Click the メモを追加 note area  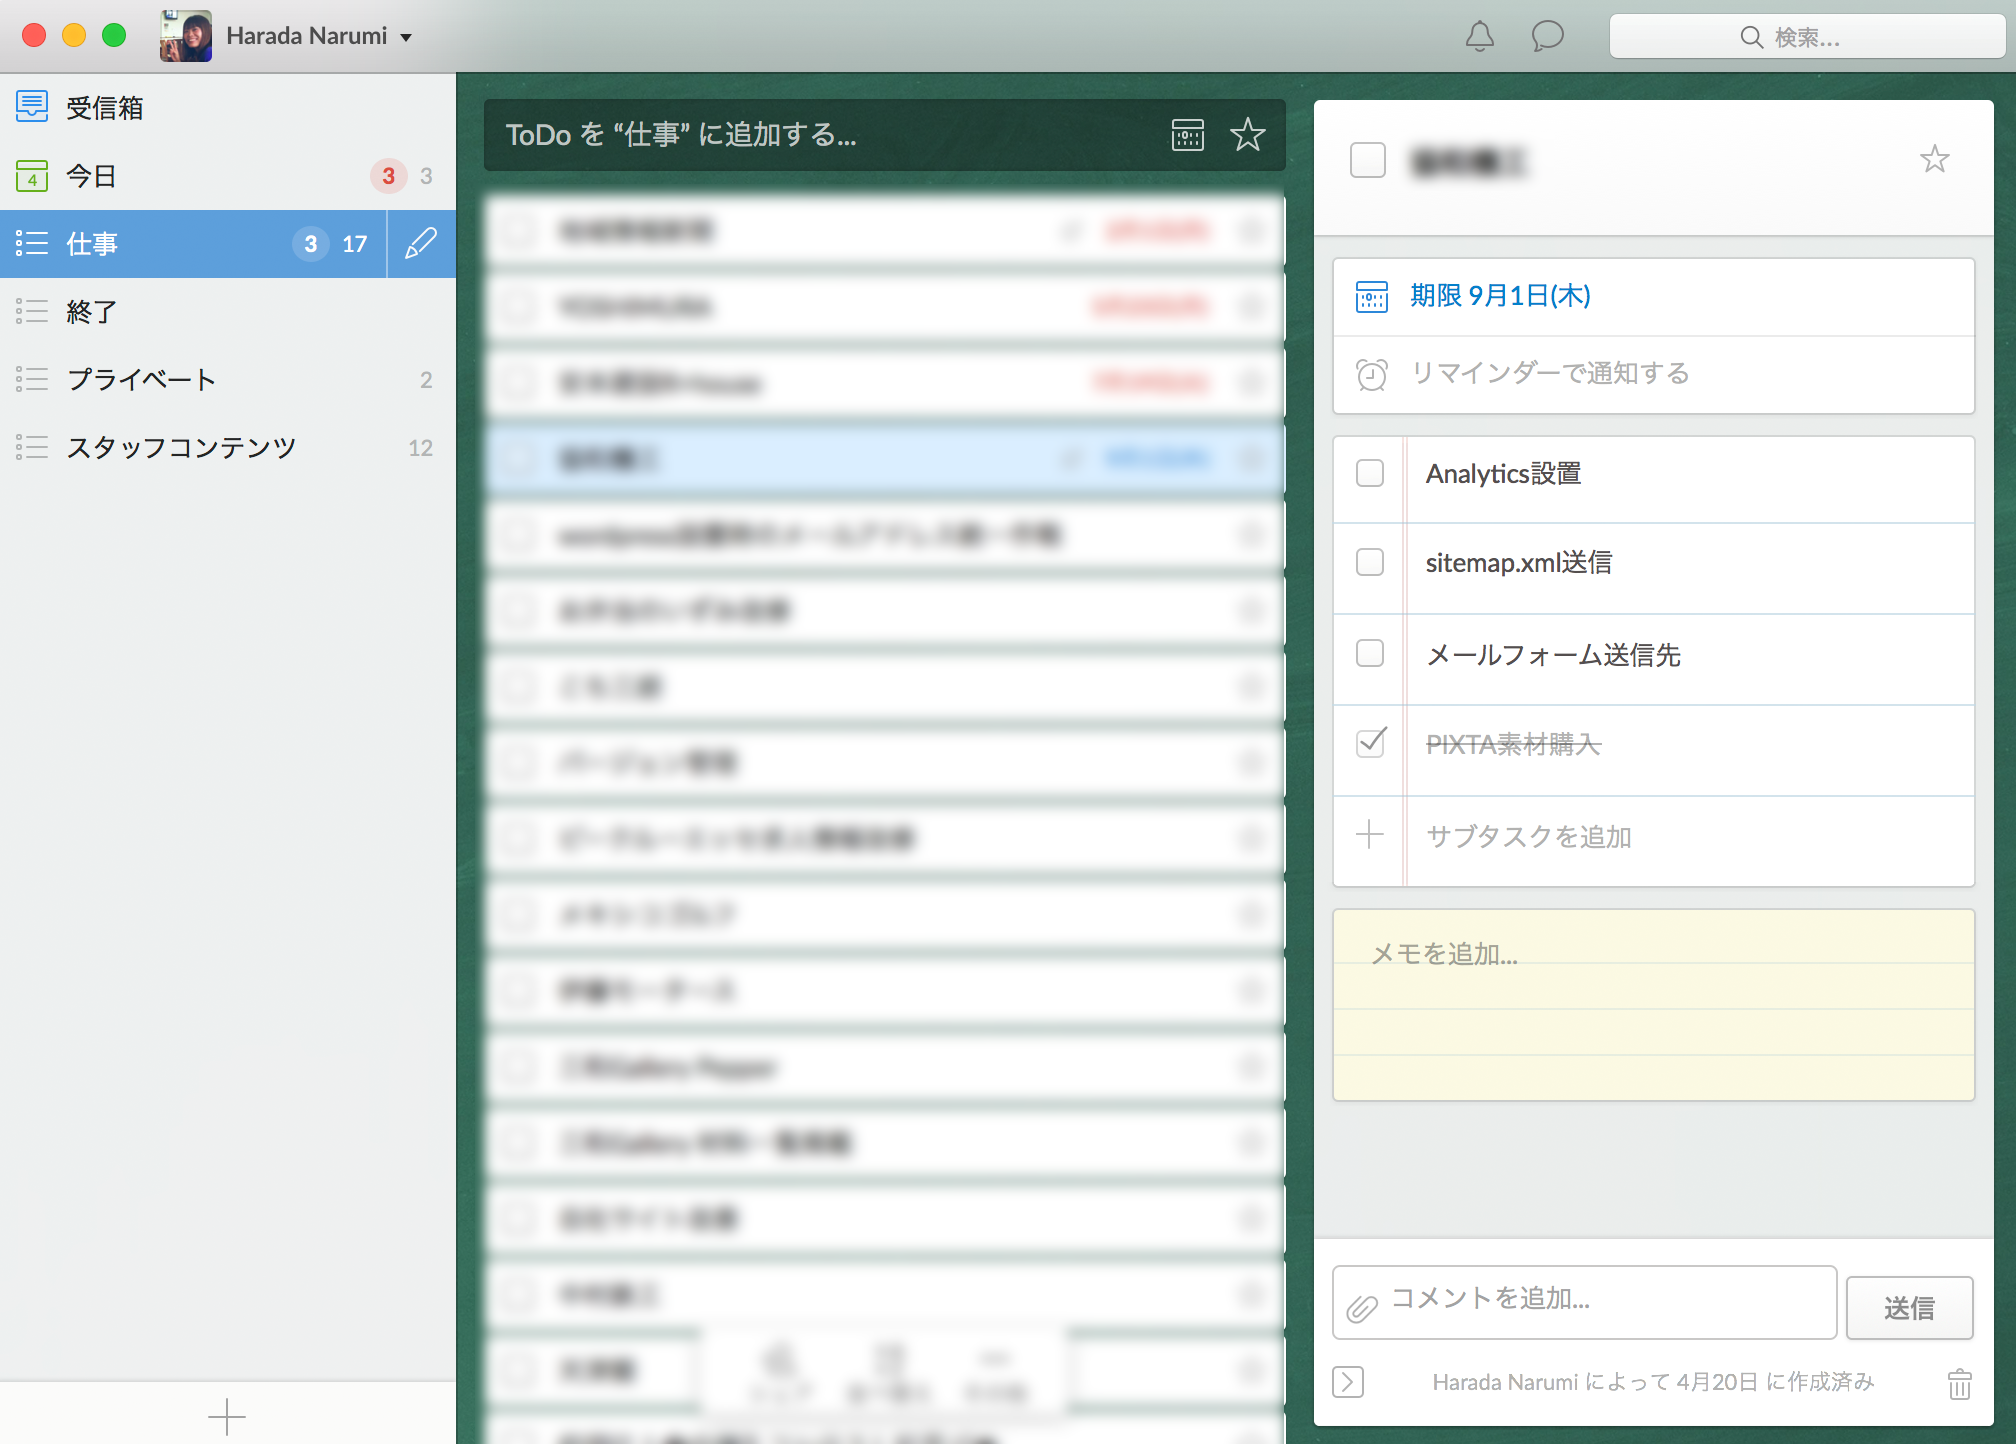[1654, 1005]
